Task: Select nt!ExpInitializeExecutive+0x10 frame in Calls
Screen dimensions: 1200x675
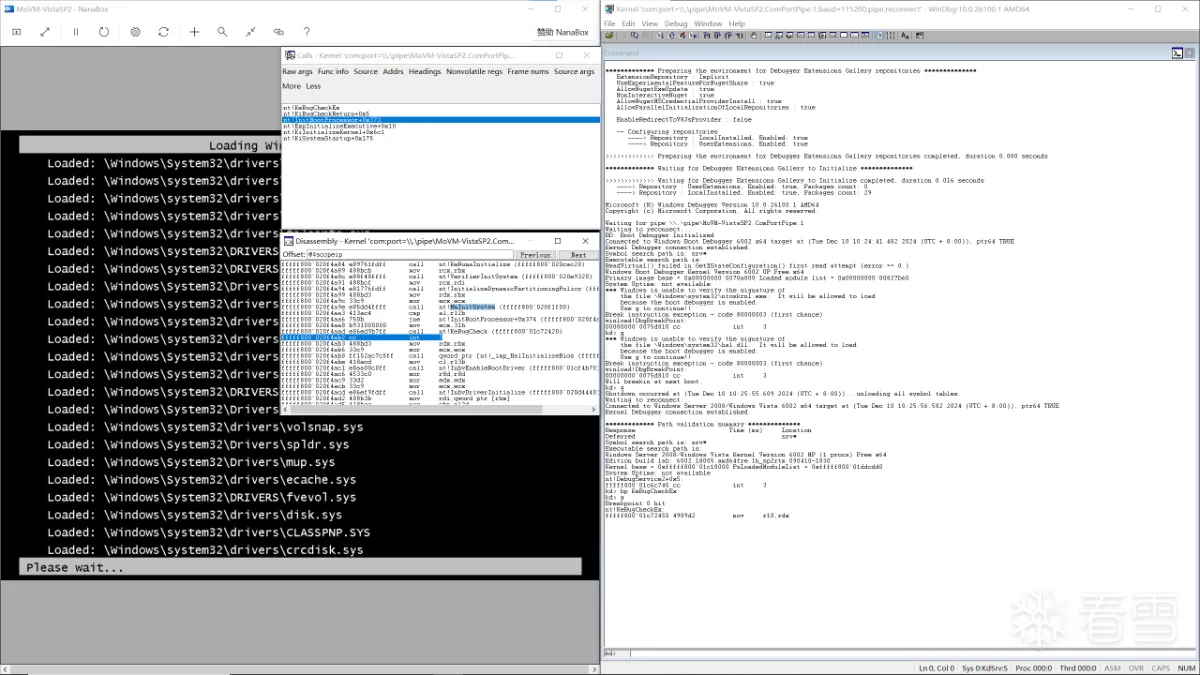Action: click(339, 126)
